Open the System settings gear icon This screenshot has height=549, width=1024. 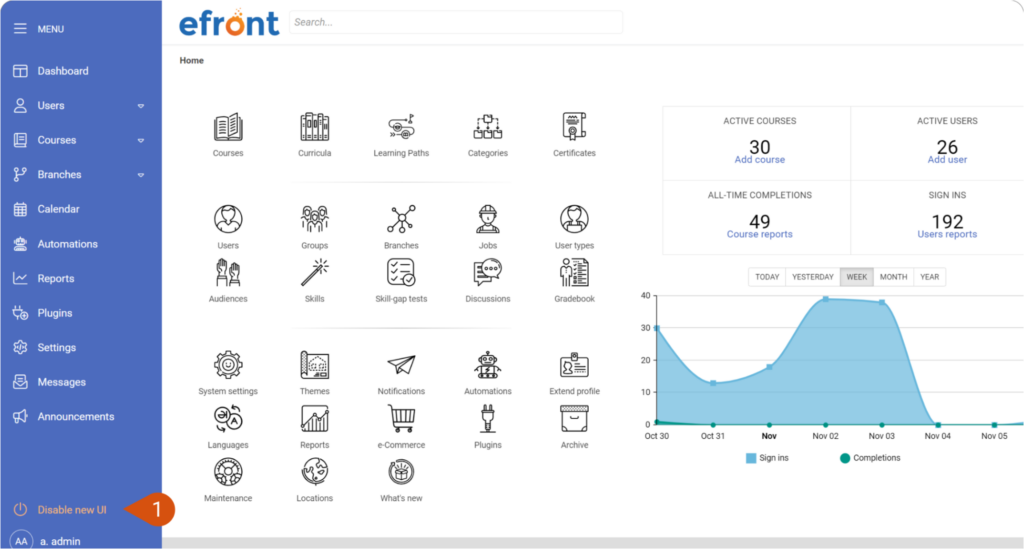228,365
